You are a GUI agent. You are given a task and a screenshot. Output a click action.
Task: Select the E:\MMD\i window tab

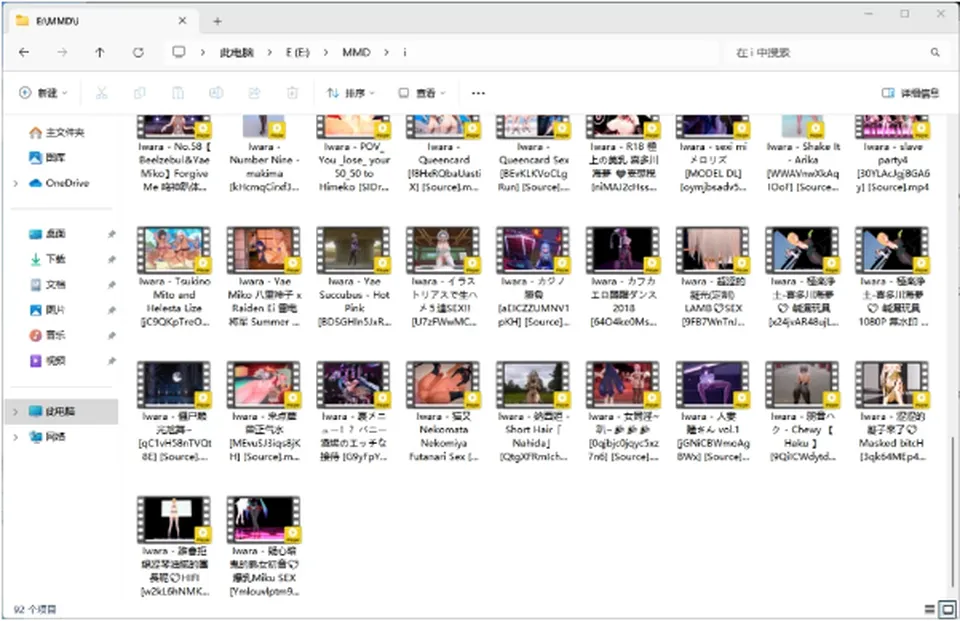[x=102, y=21]
